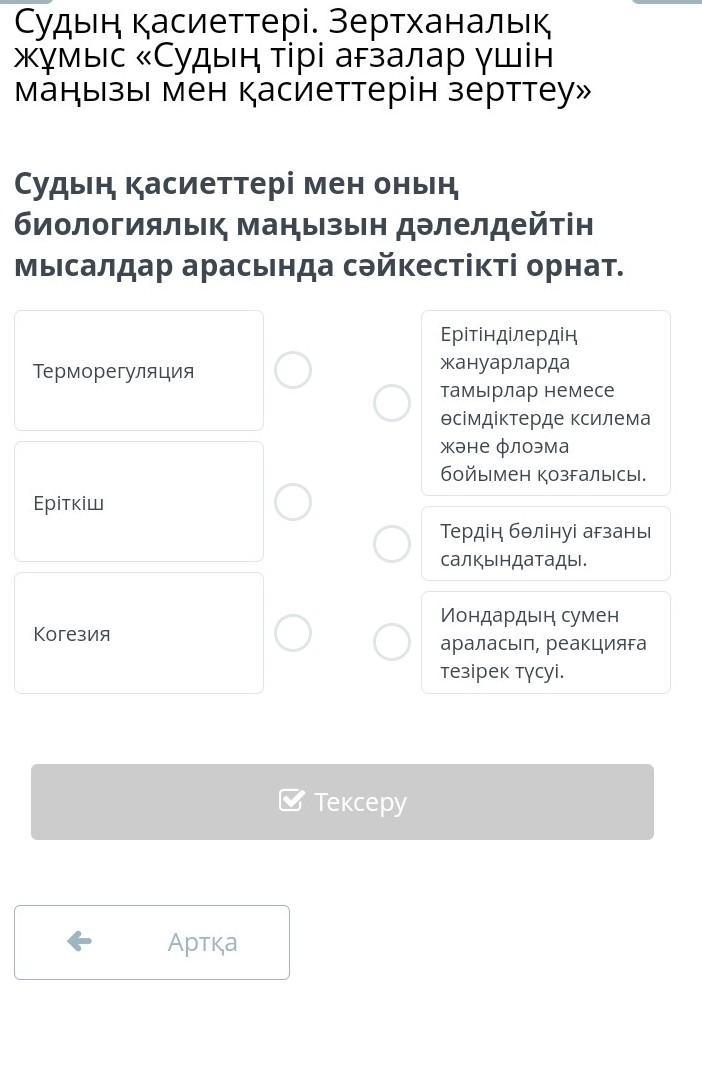Viewport: 702px width, 1069px height.
Task: Select radio beside Иондардың сумен араласып answer
Action: click(392, 642)
